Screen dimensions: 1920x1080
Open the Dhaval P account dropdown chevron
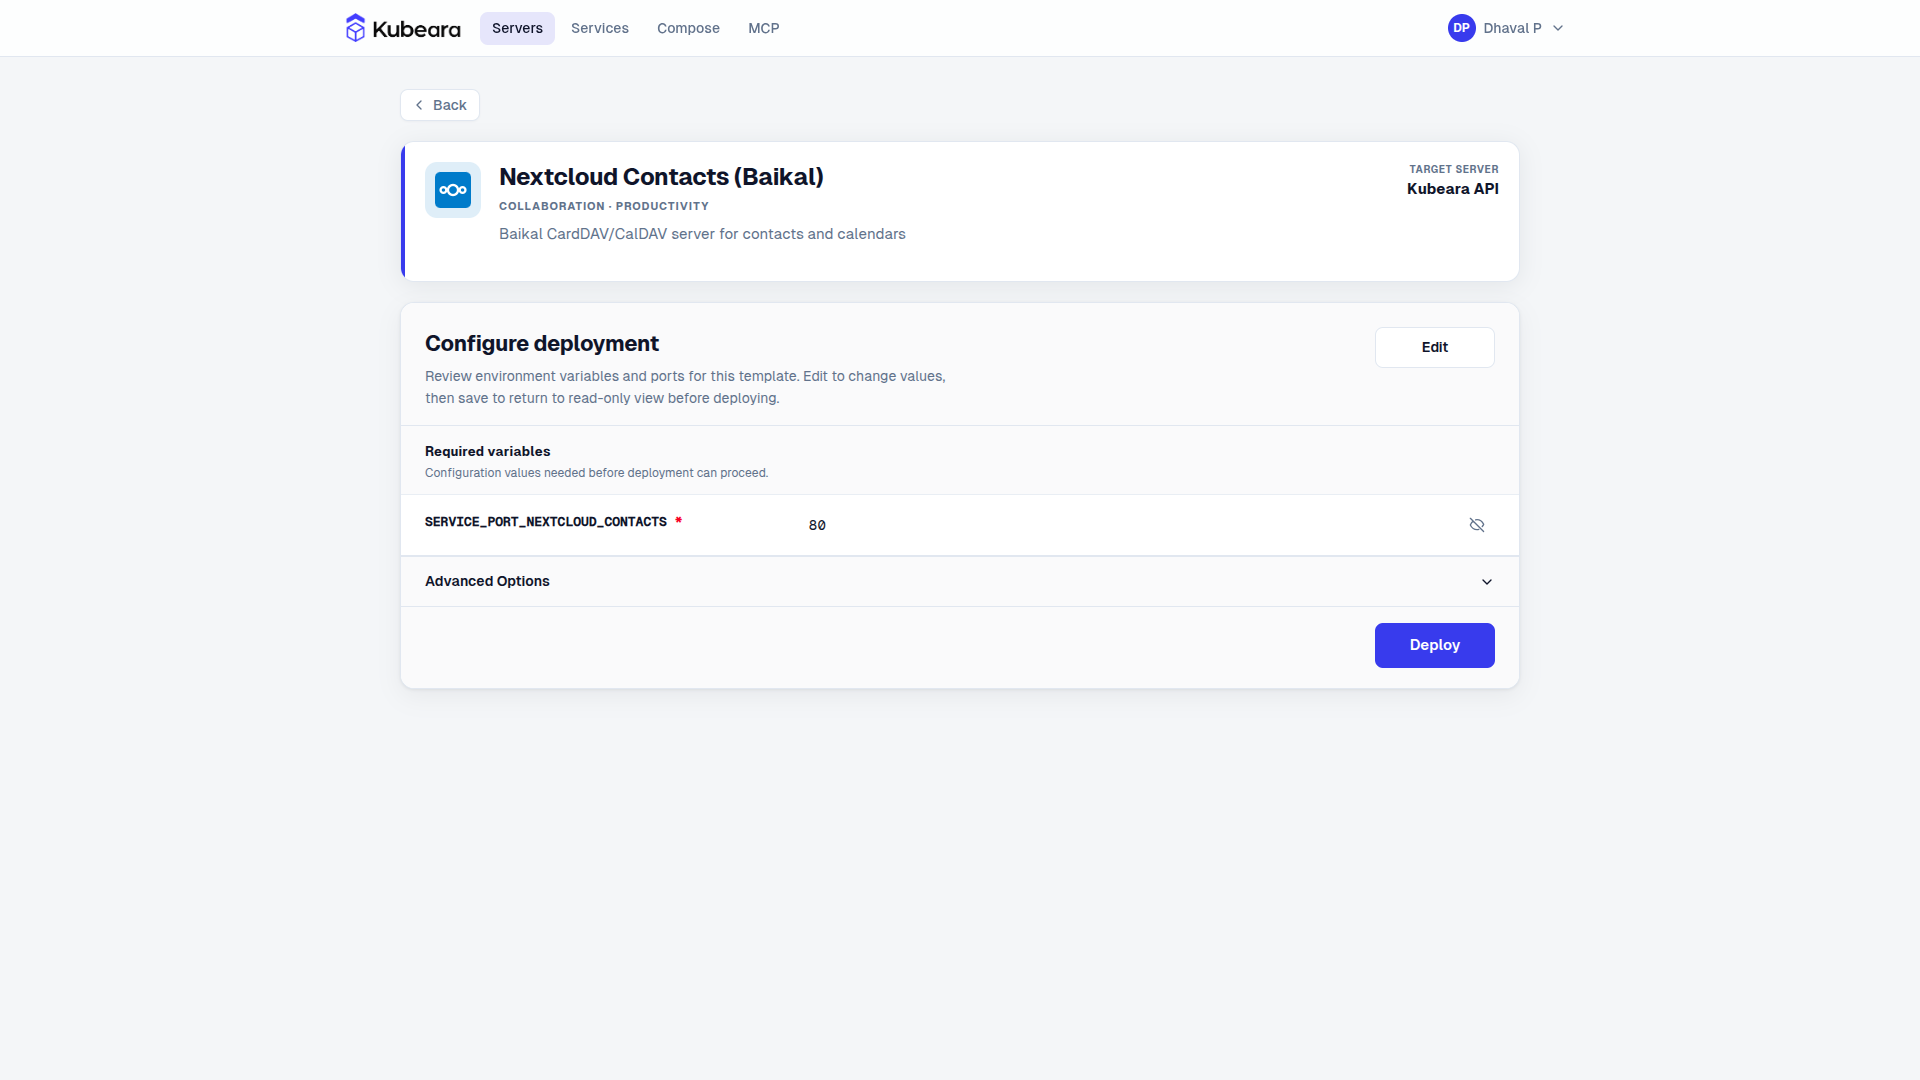[1558, 28]
